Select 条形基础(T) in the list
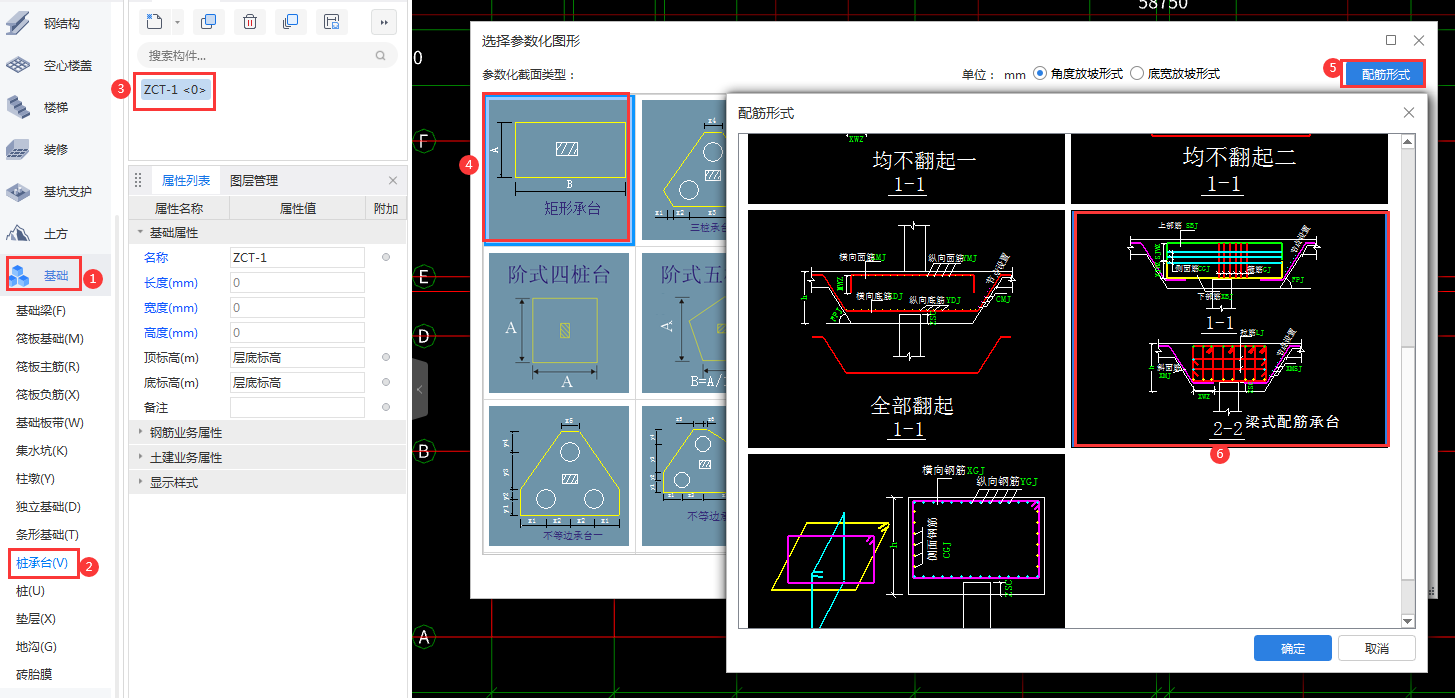This screenshot has width=1455, height=698. pyautogui.click(x=48, y=535)
